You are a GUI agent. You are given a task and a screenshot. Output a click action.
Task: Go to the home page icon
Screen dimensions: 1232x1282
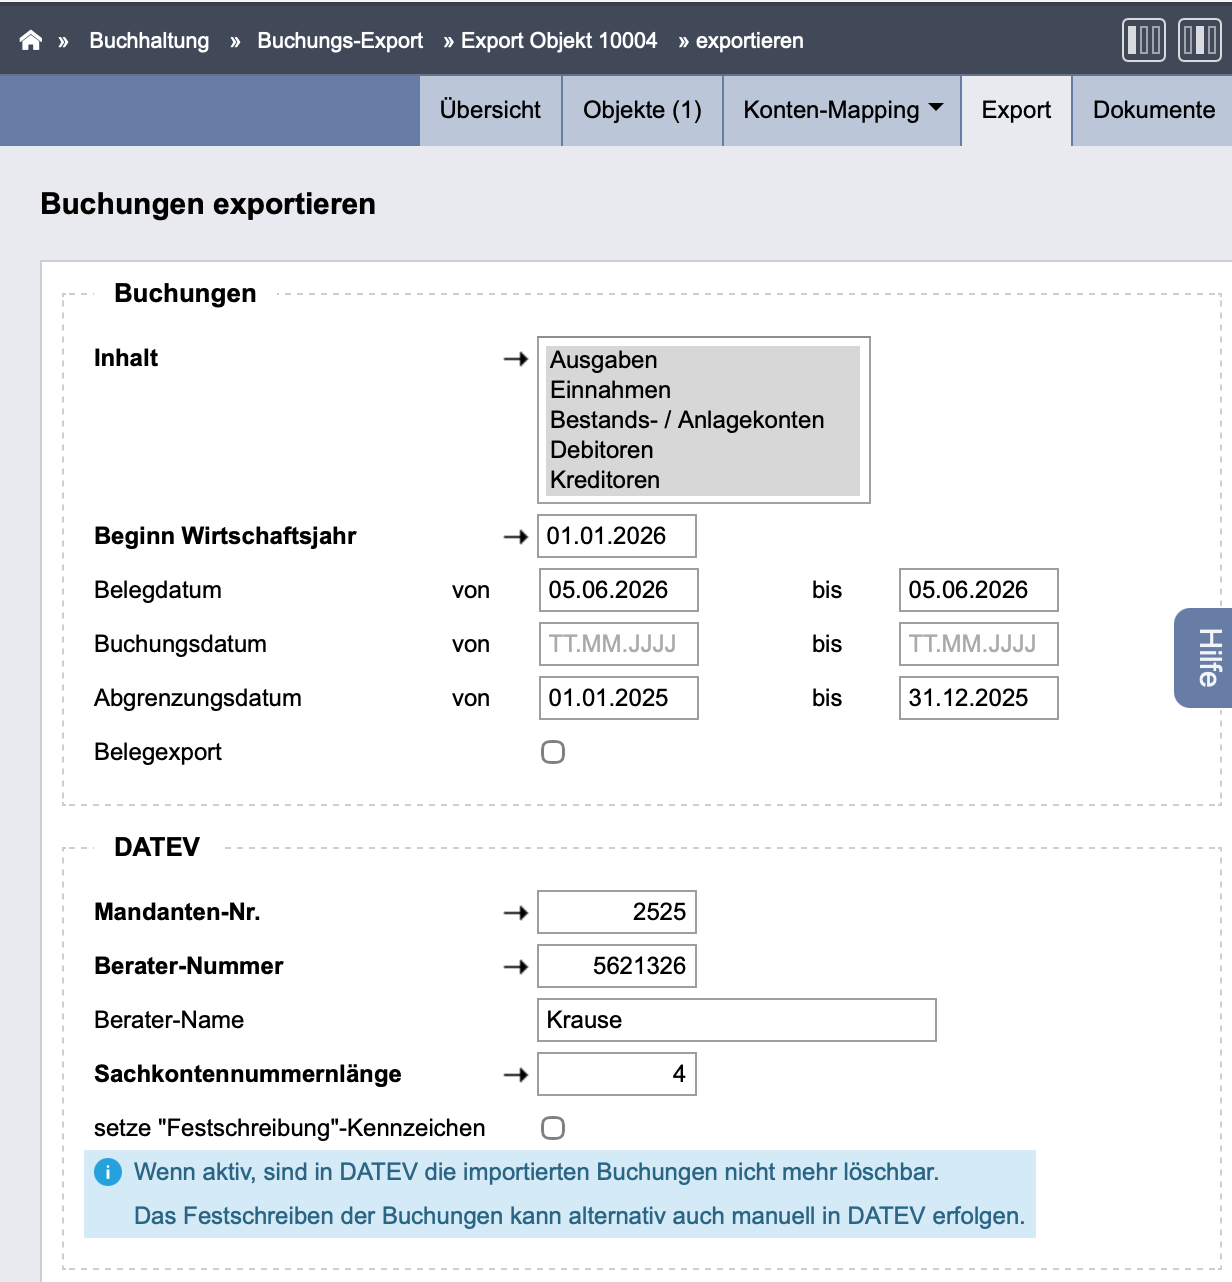coord(31,40)
